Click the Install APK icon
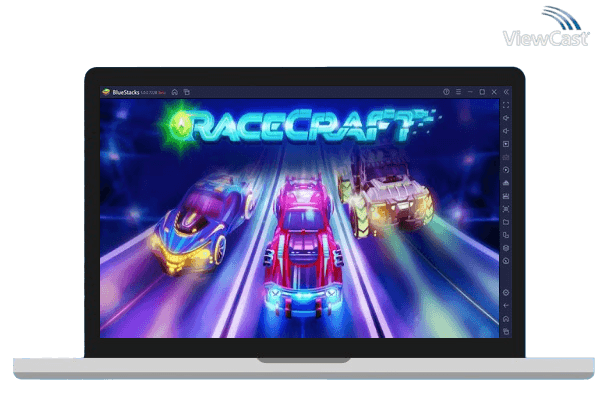 click(506, 183)
